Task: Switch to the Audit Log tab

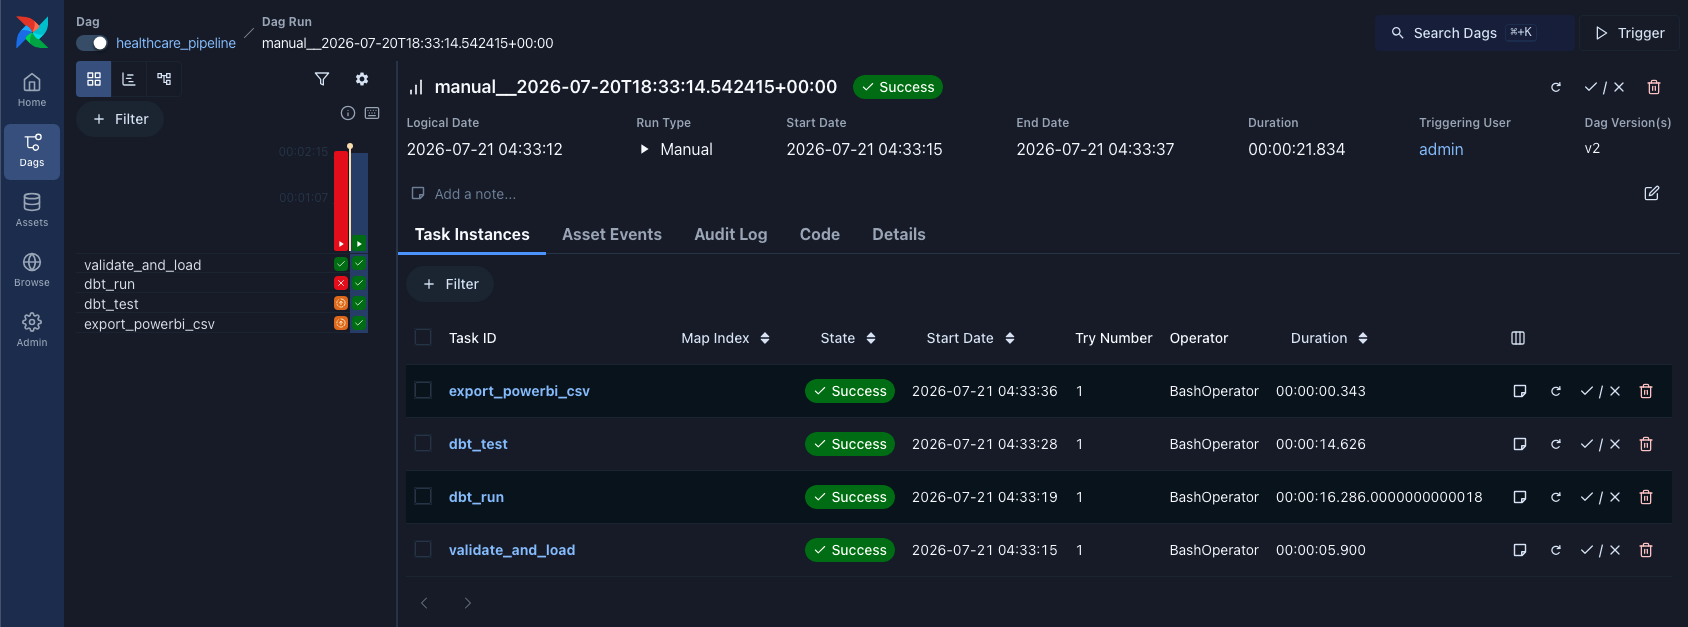Action: point(731,234)
